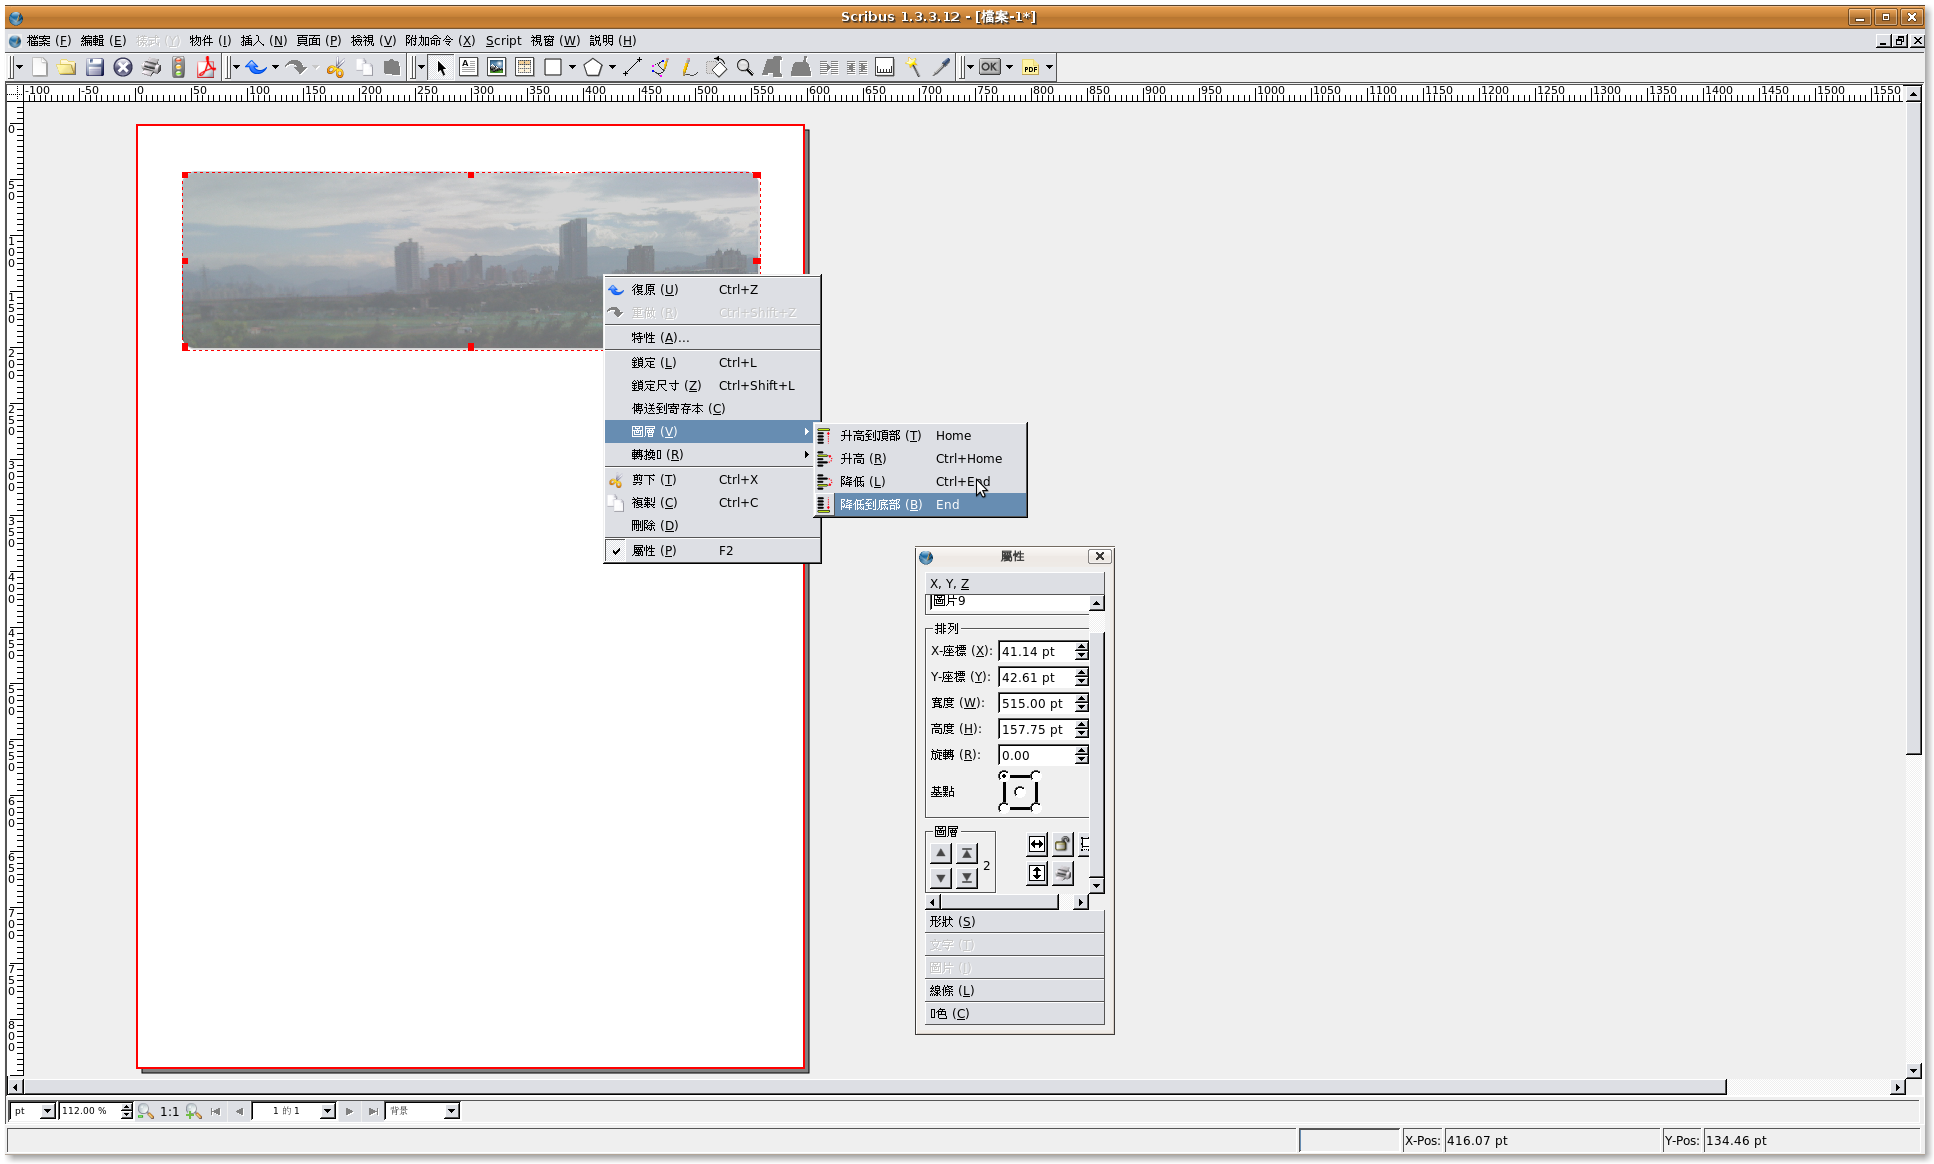This screenshot has width=1934, height=1164.
Task: Click the Properties panel horizontal scrollbar
Action: coord(998,902)
